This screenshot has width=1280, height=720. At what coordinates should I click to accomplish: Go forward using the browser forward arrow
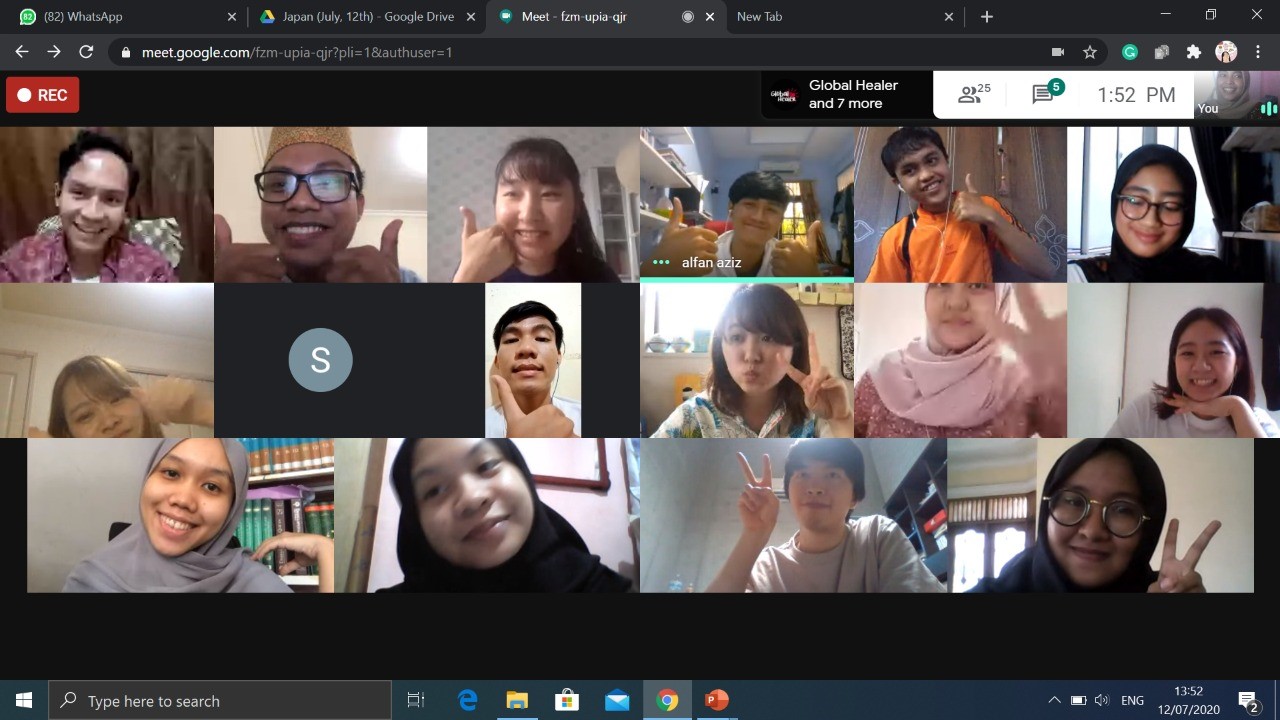(54, 52)
